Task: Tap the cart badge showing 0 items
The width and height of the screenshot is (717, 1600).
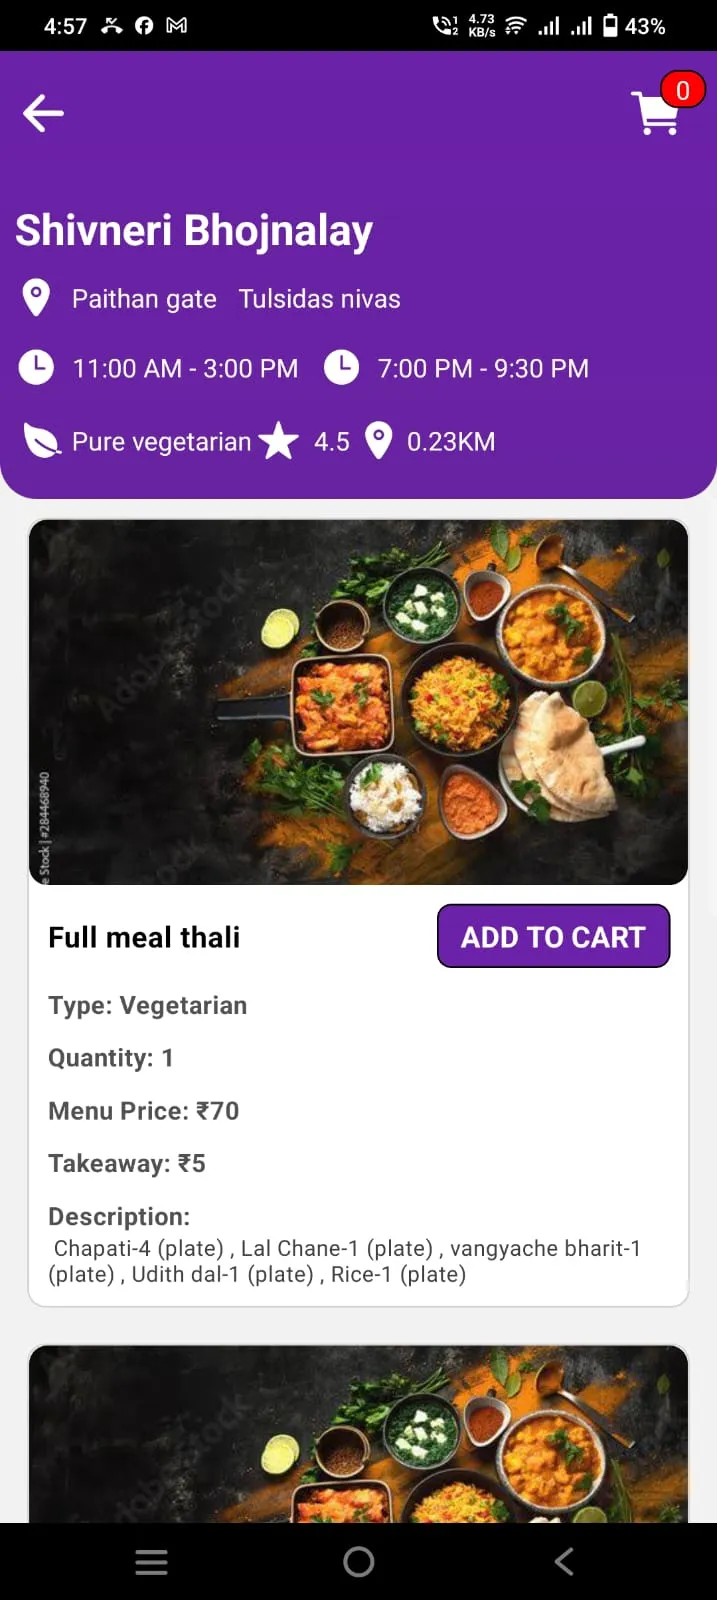Action: (683, 90)
